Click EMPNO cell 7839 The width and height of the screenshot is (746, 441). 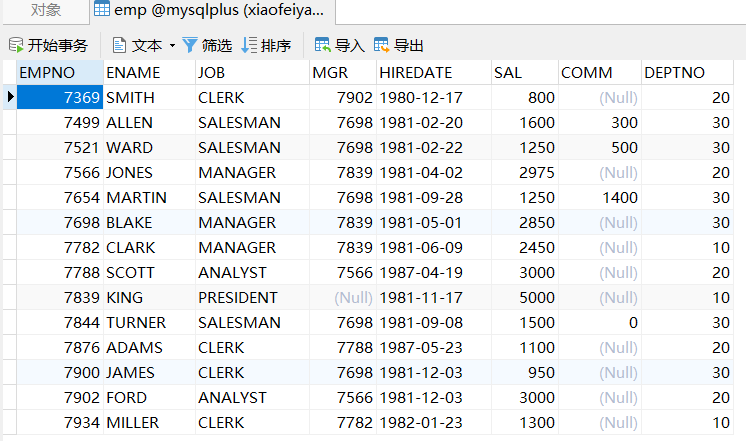click(x=60, y=297)
